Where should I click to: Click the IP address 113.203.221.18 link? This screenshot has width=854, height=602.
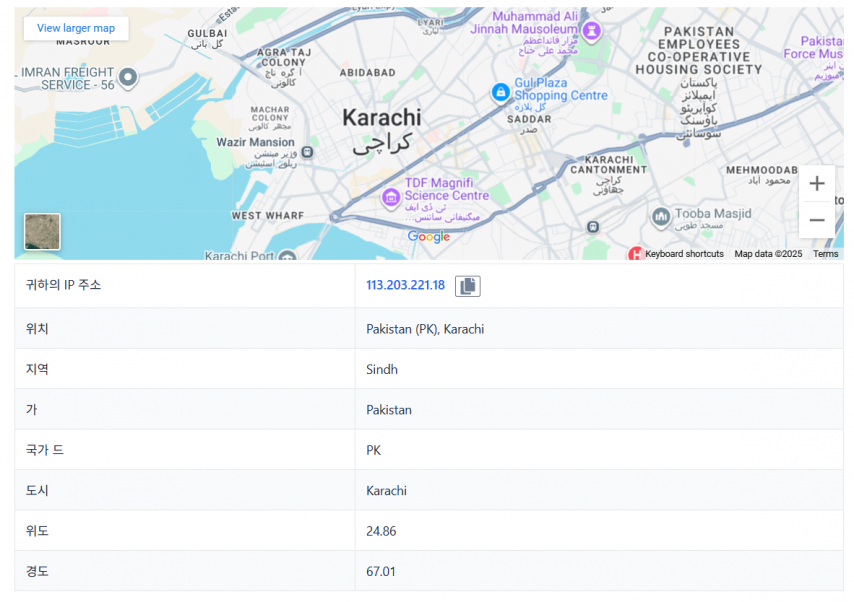pyautogui.click(x=405, y=285)
